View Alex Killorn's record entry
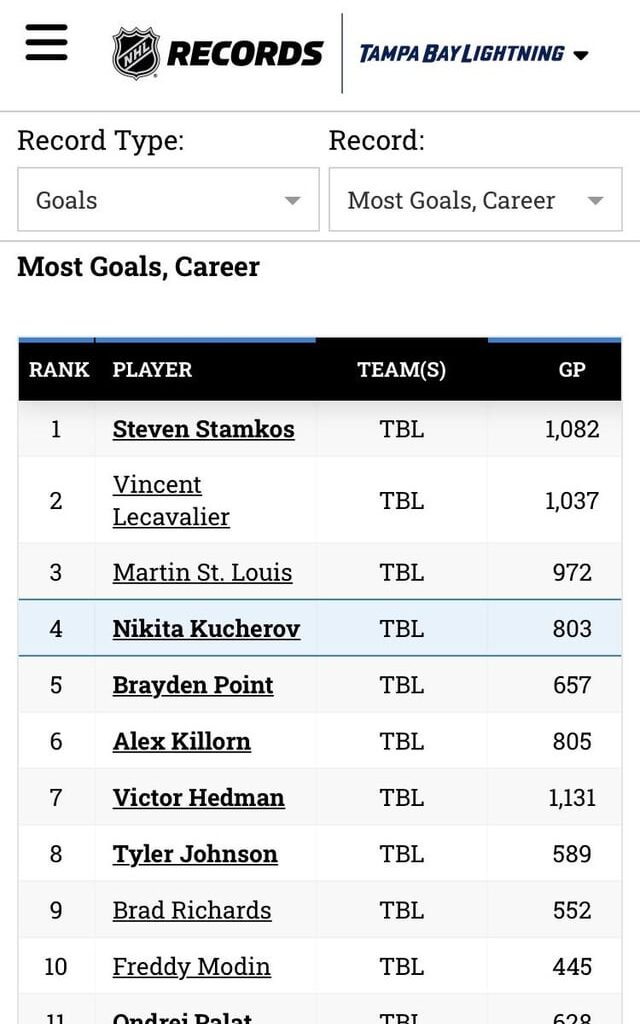The width and height of the screenshot is (640, 1024). tap(181, 741)
